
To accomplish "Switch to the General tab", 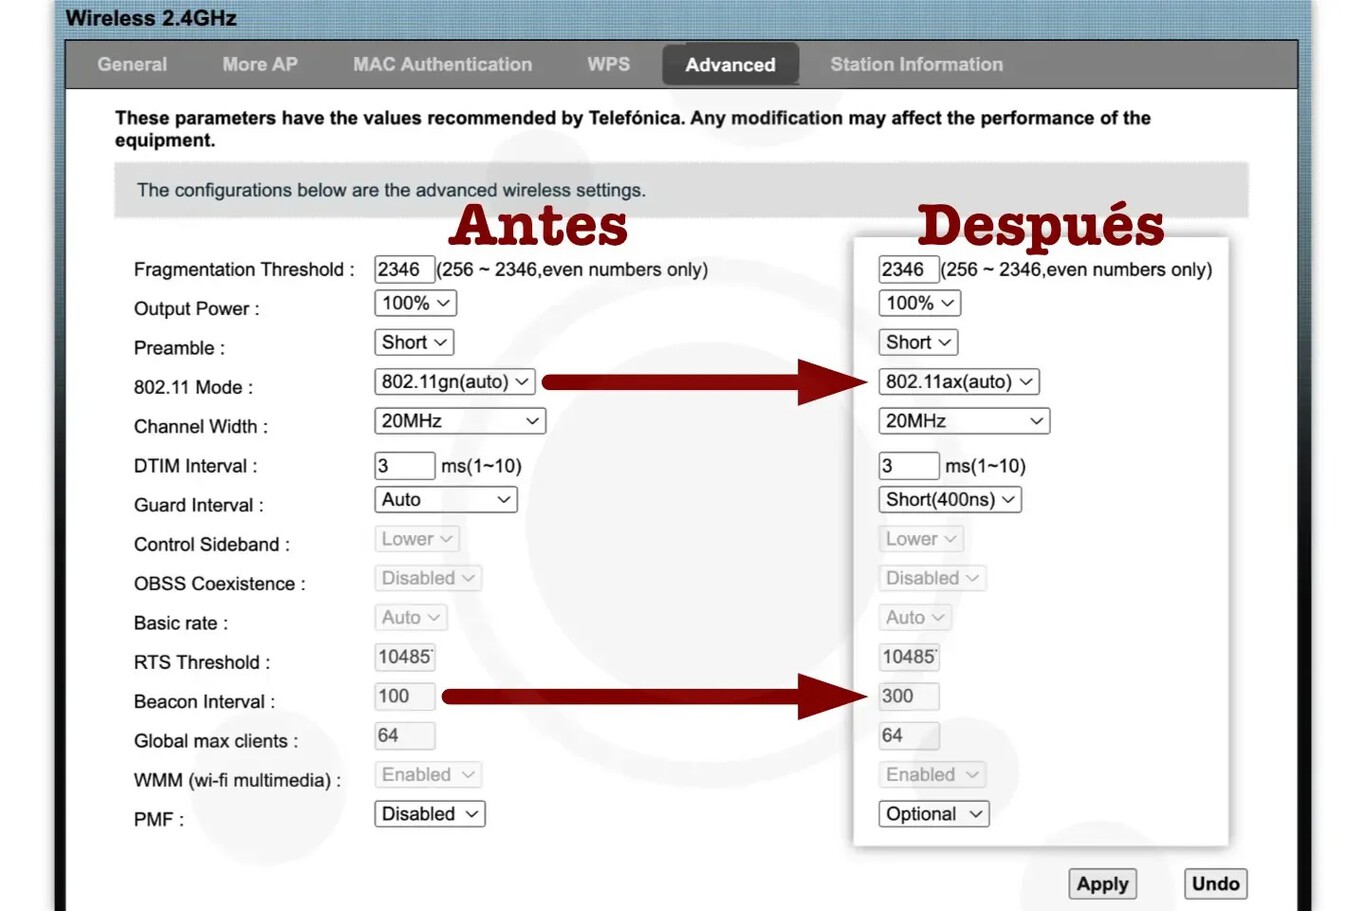I will [132, 64].
